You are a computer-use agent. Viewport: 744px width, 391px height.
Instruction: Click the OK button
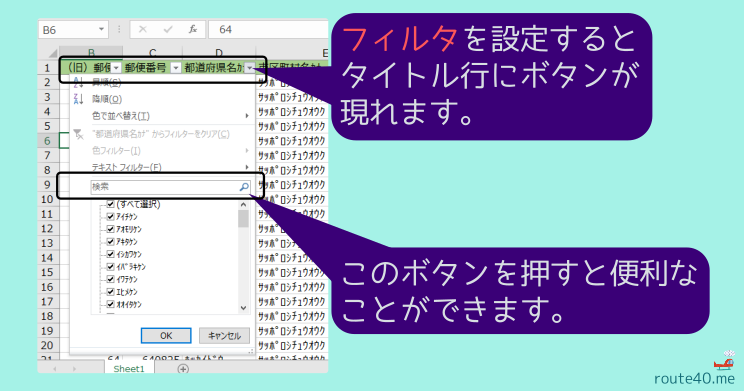166,335
